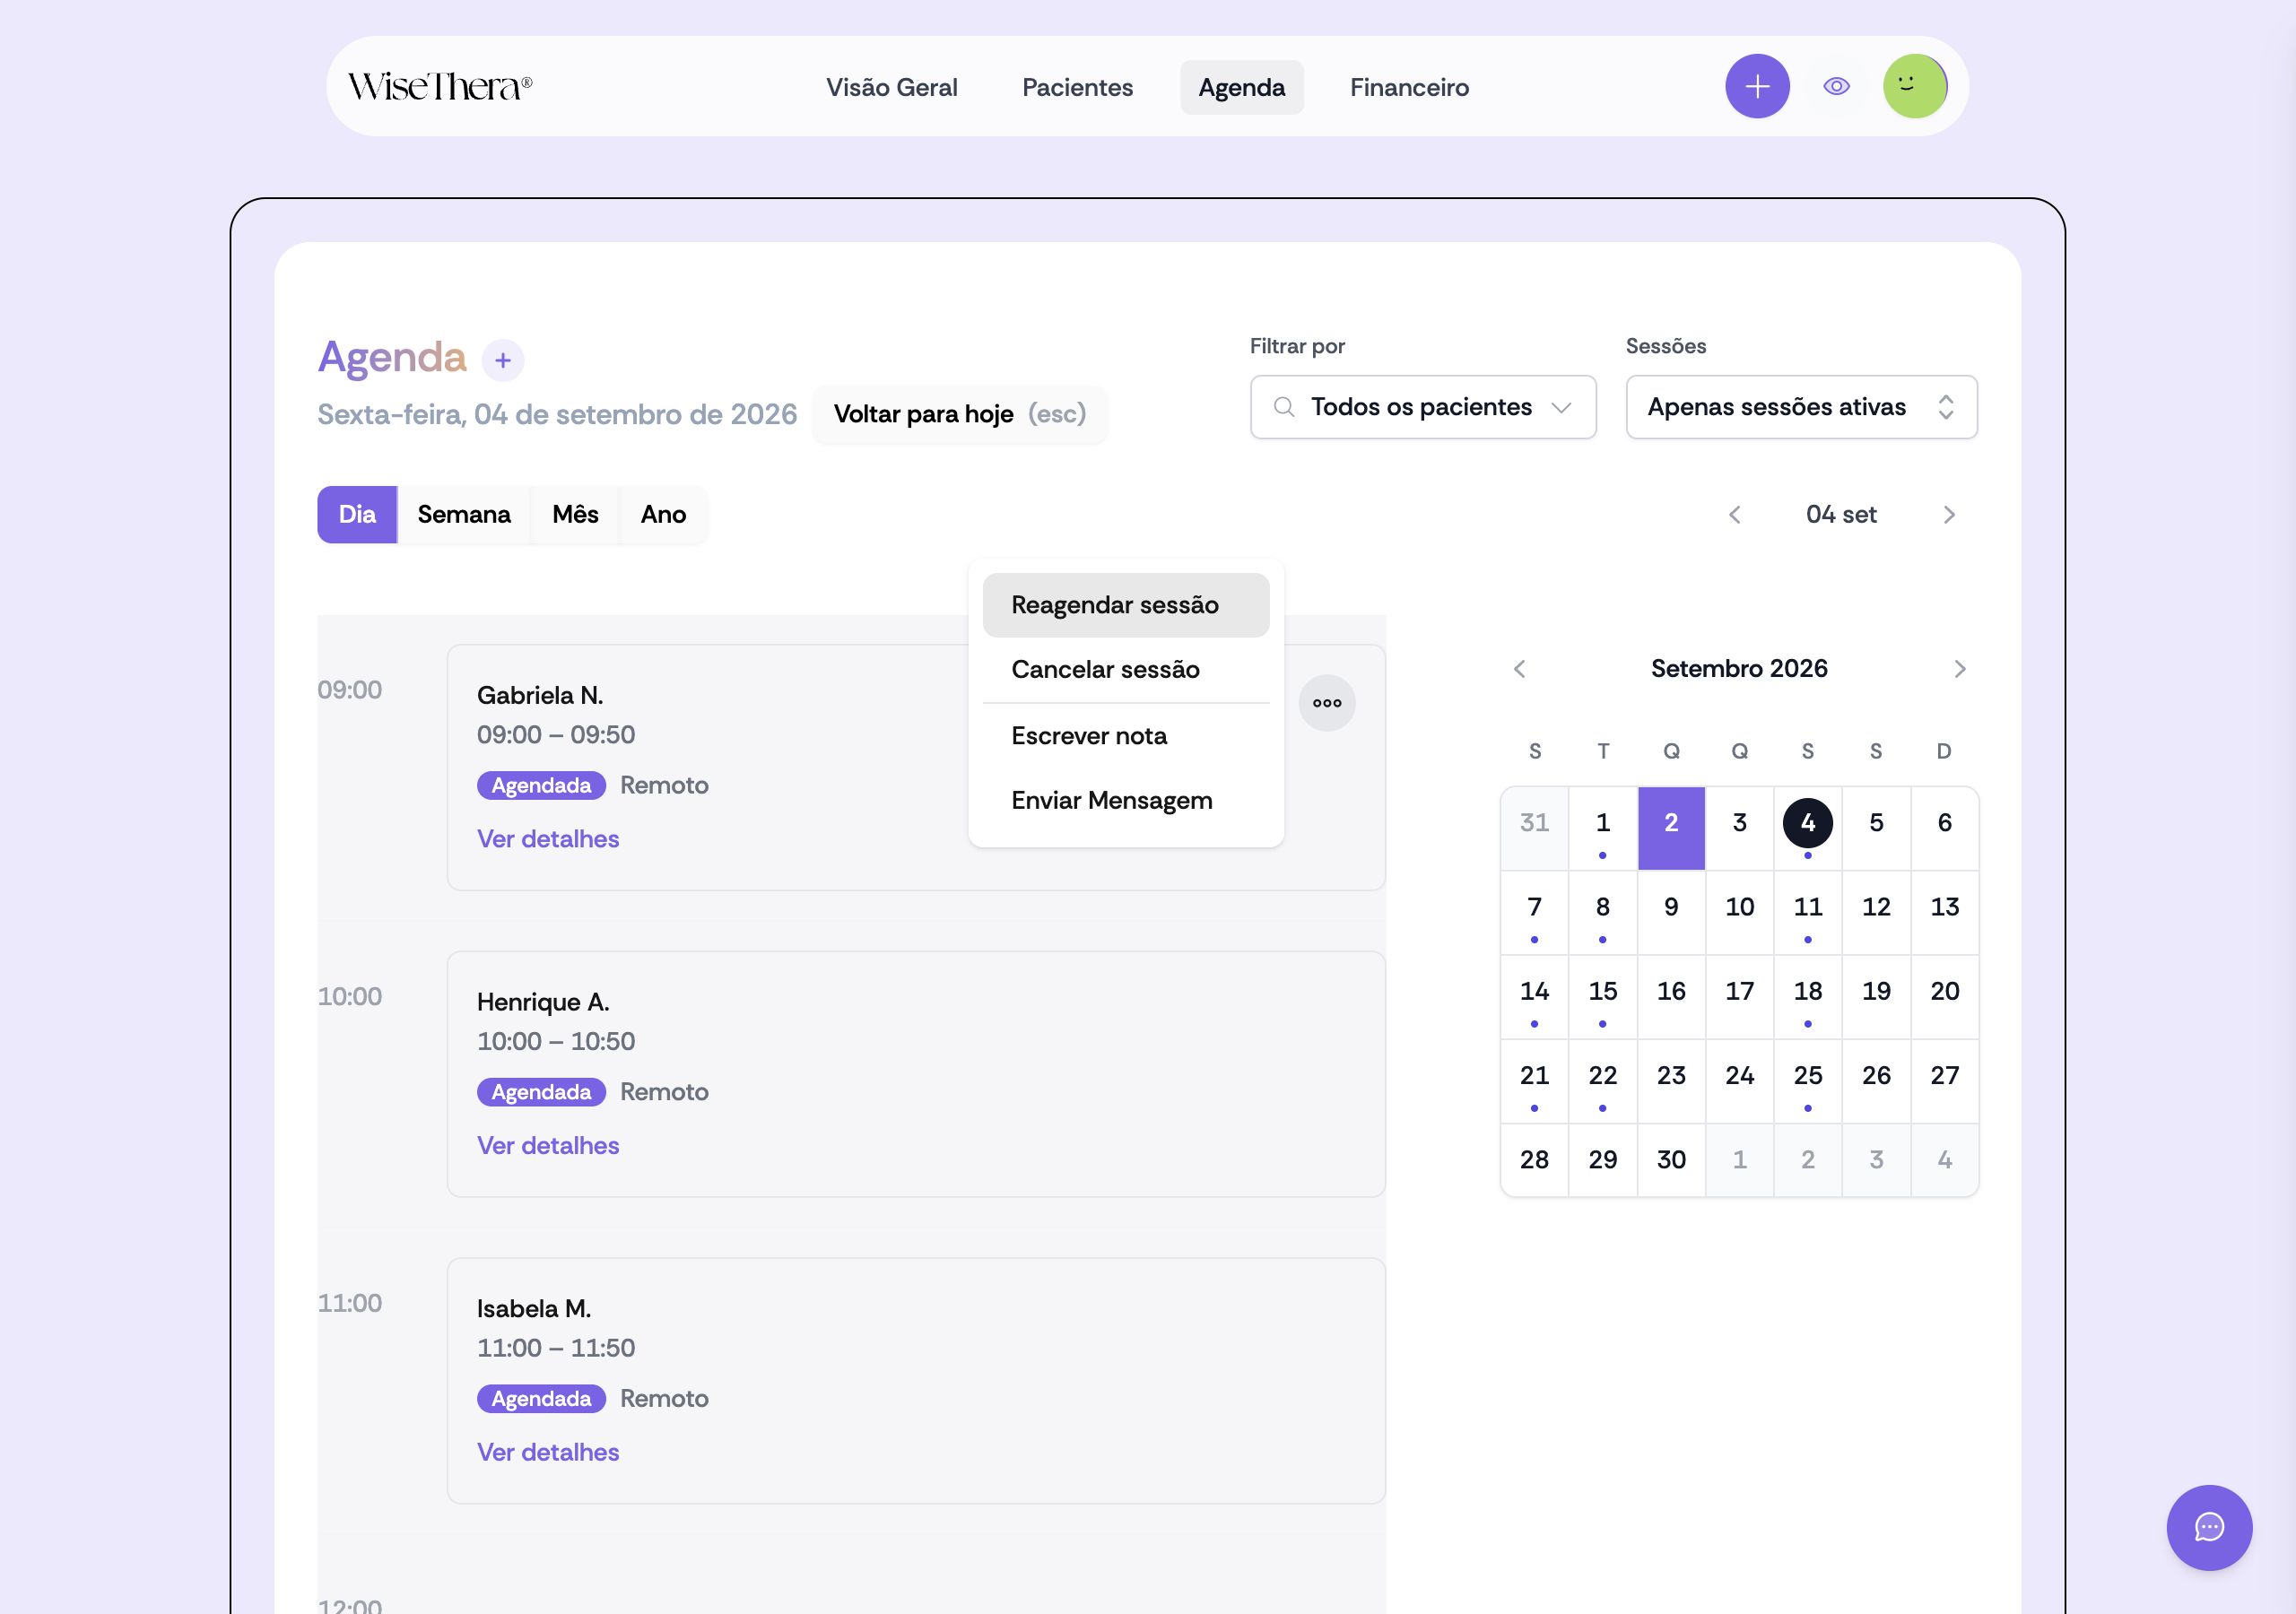Image resolution: width=2296 pixels, height=1614 pixels.
Task: Choose Escrever nota from the menu
Action: (1126, 736)
